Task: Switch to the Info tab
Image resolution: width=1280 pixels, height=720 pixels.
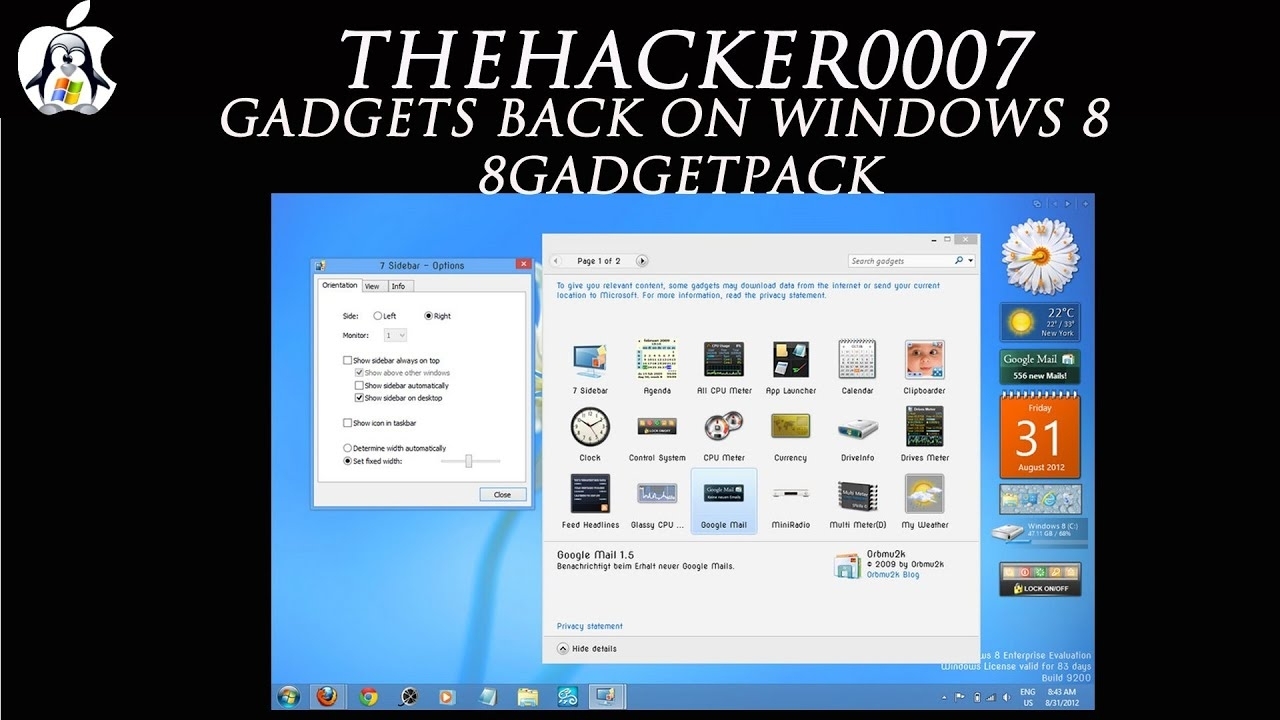Action: 398,286
